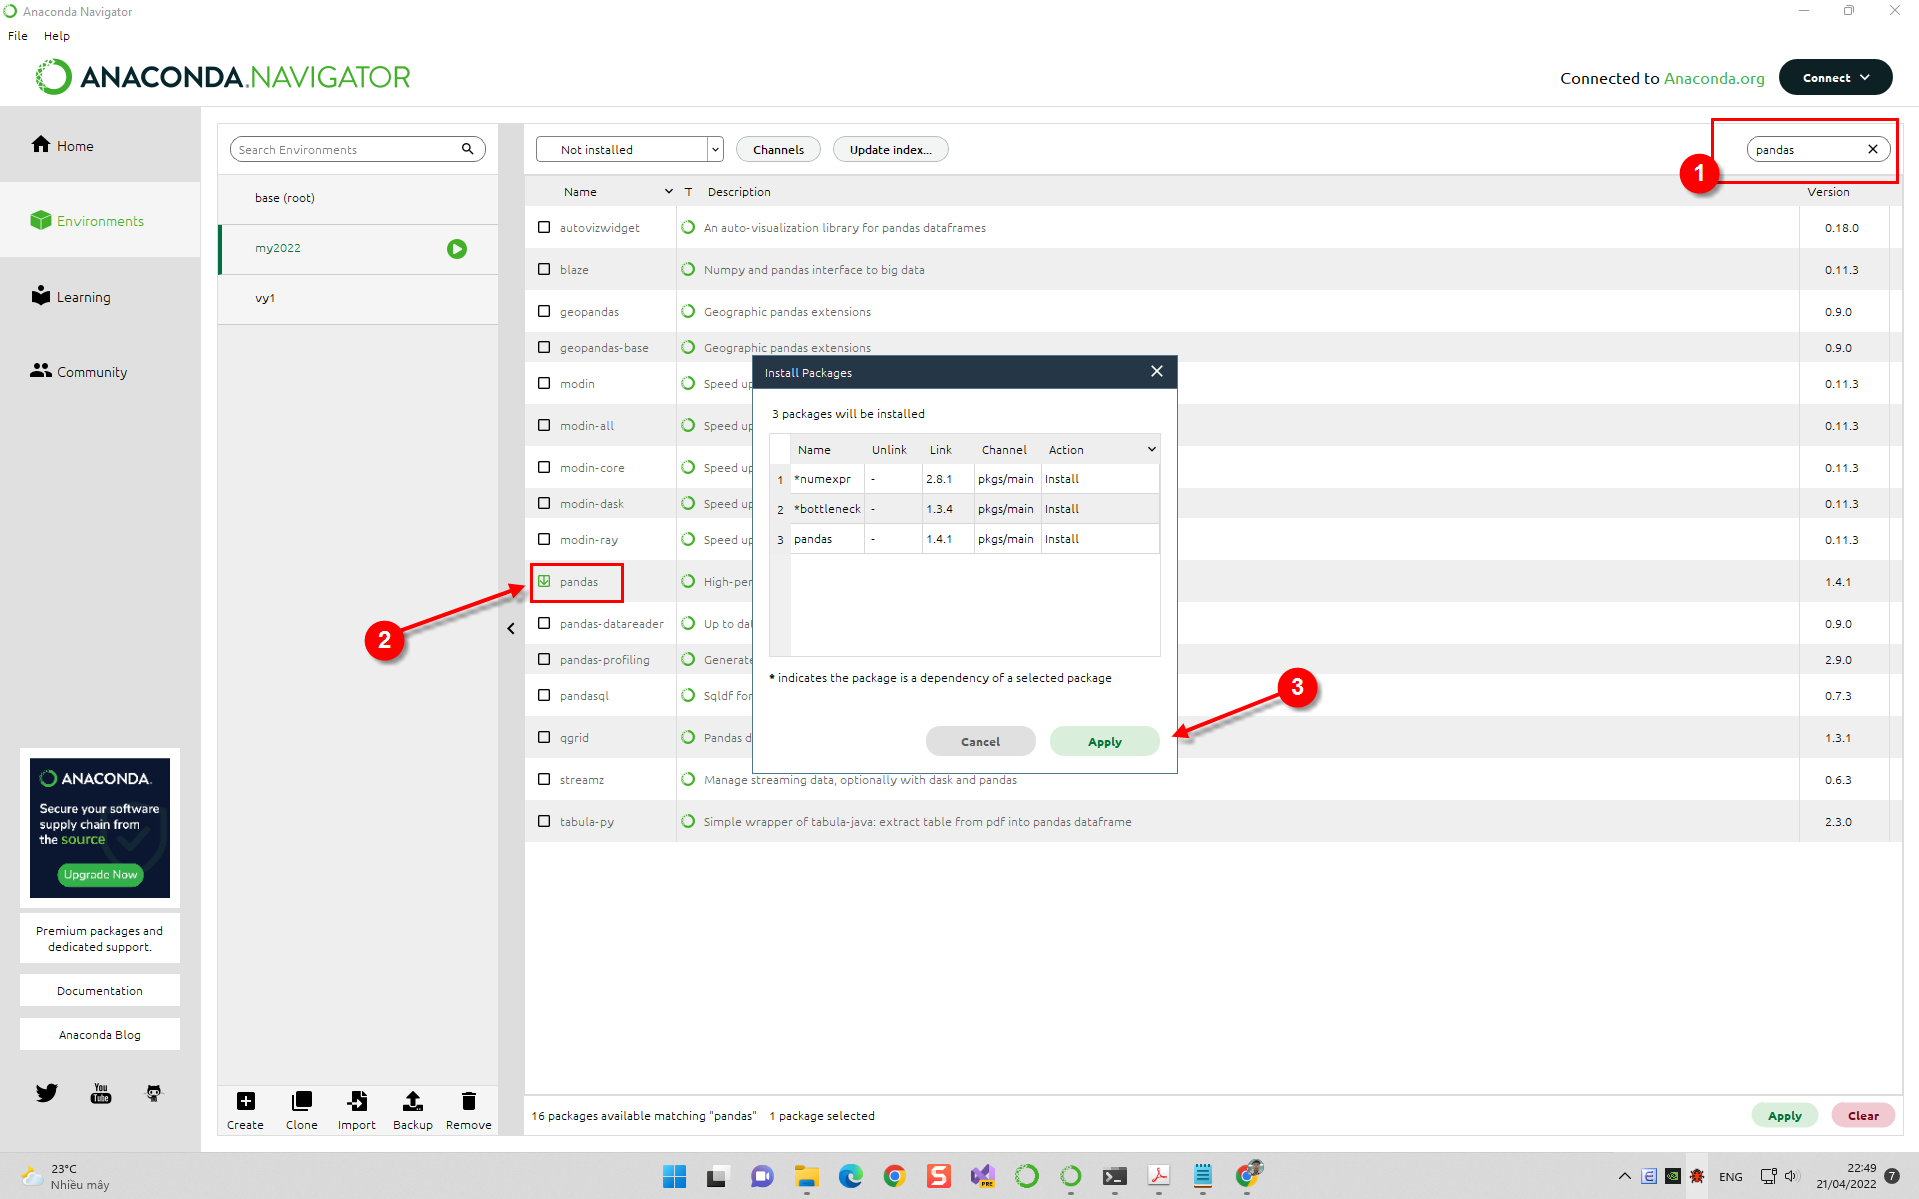Open the Community section

pyautogui.click(x=79, y=371)
